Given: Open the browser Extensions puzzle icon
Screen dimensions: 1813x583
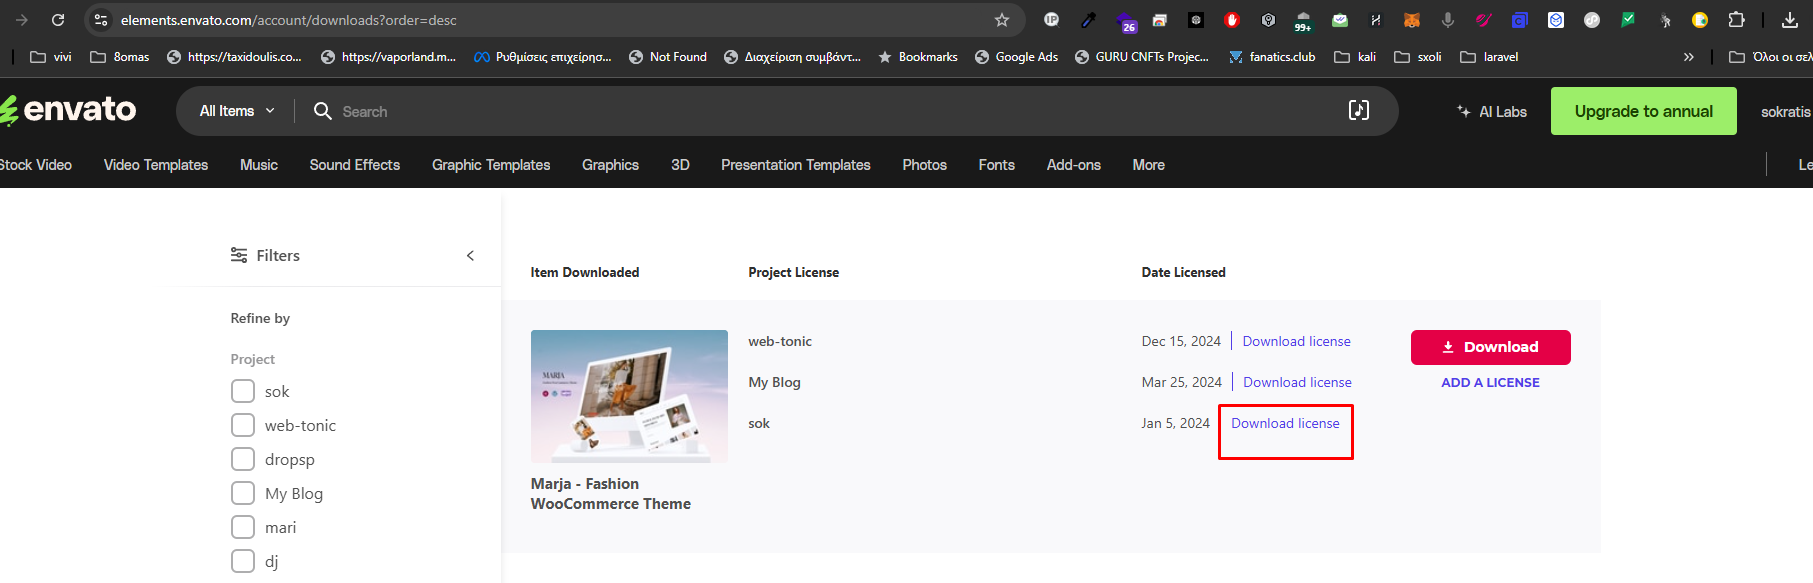Looking at the screenshot, I should click(x=1737, y=20).
